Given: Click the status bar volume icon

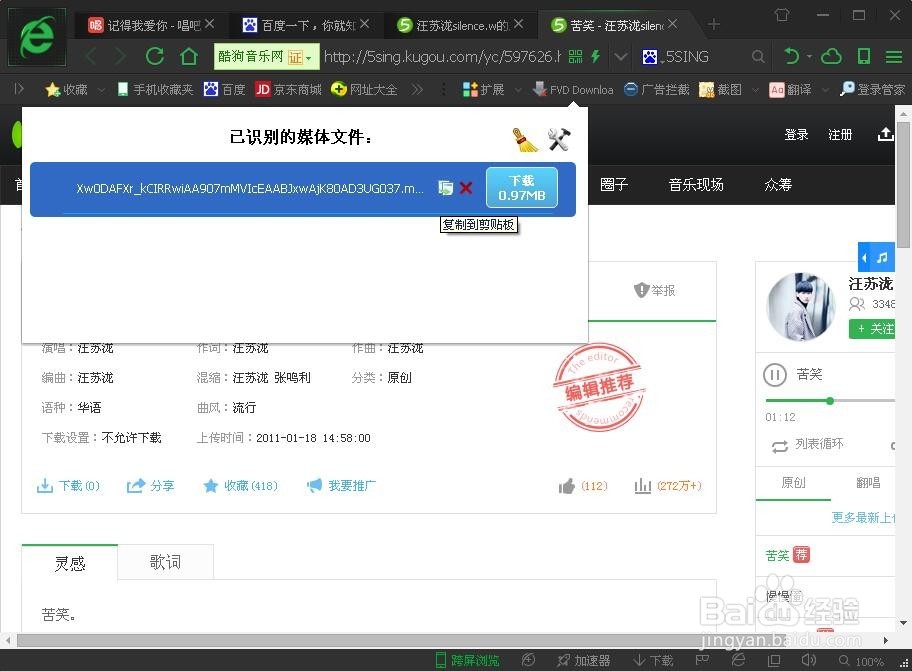Looking at the screenshot, I should pos(808,660).
